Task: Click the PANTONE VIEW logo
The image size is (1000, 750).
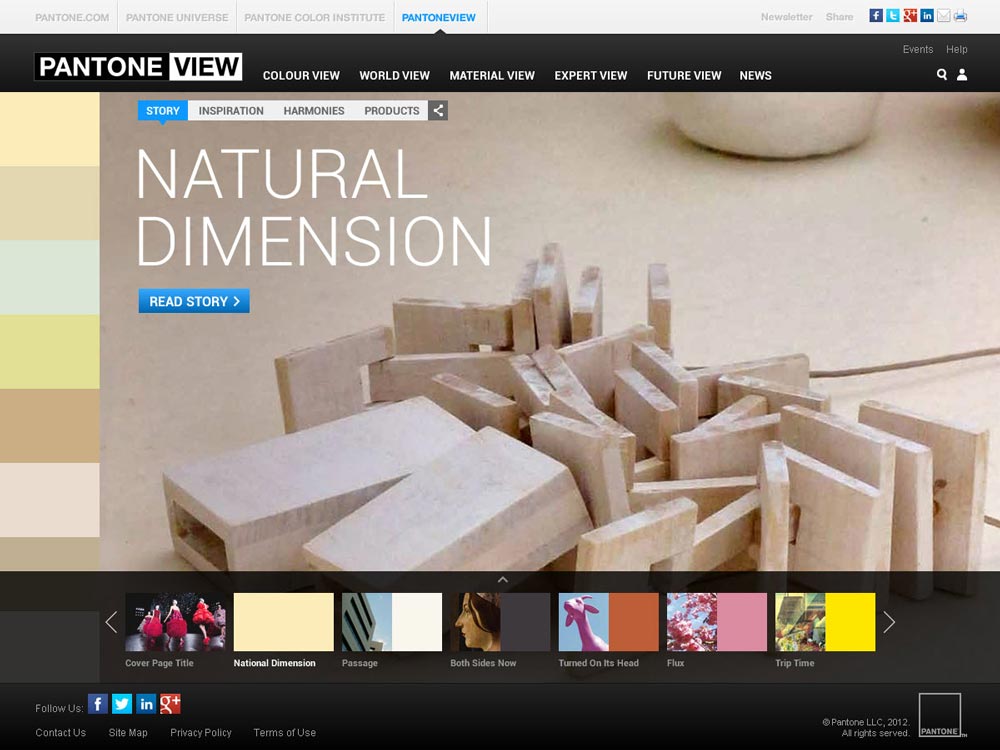Action: pos(138,66)
